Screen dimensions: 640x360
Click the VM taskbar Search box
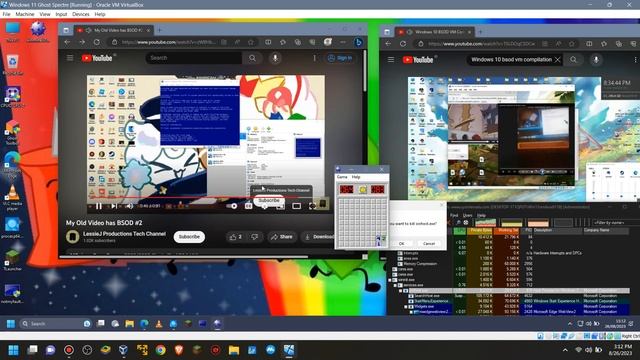[x=55, y=324]
